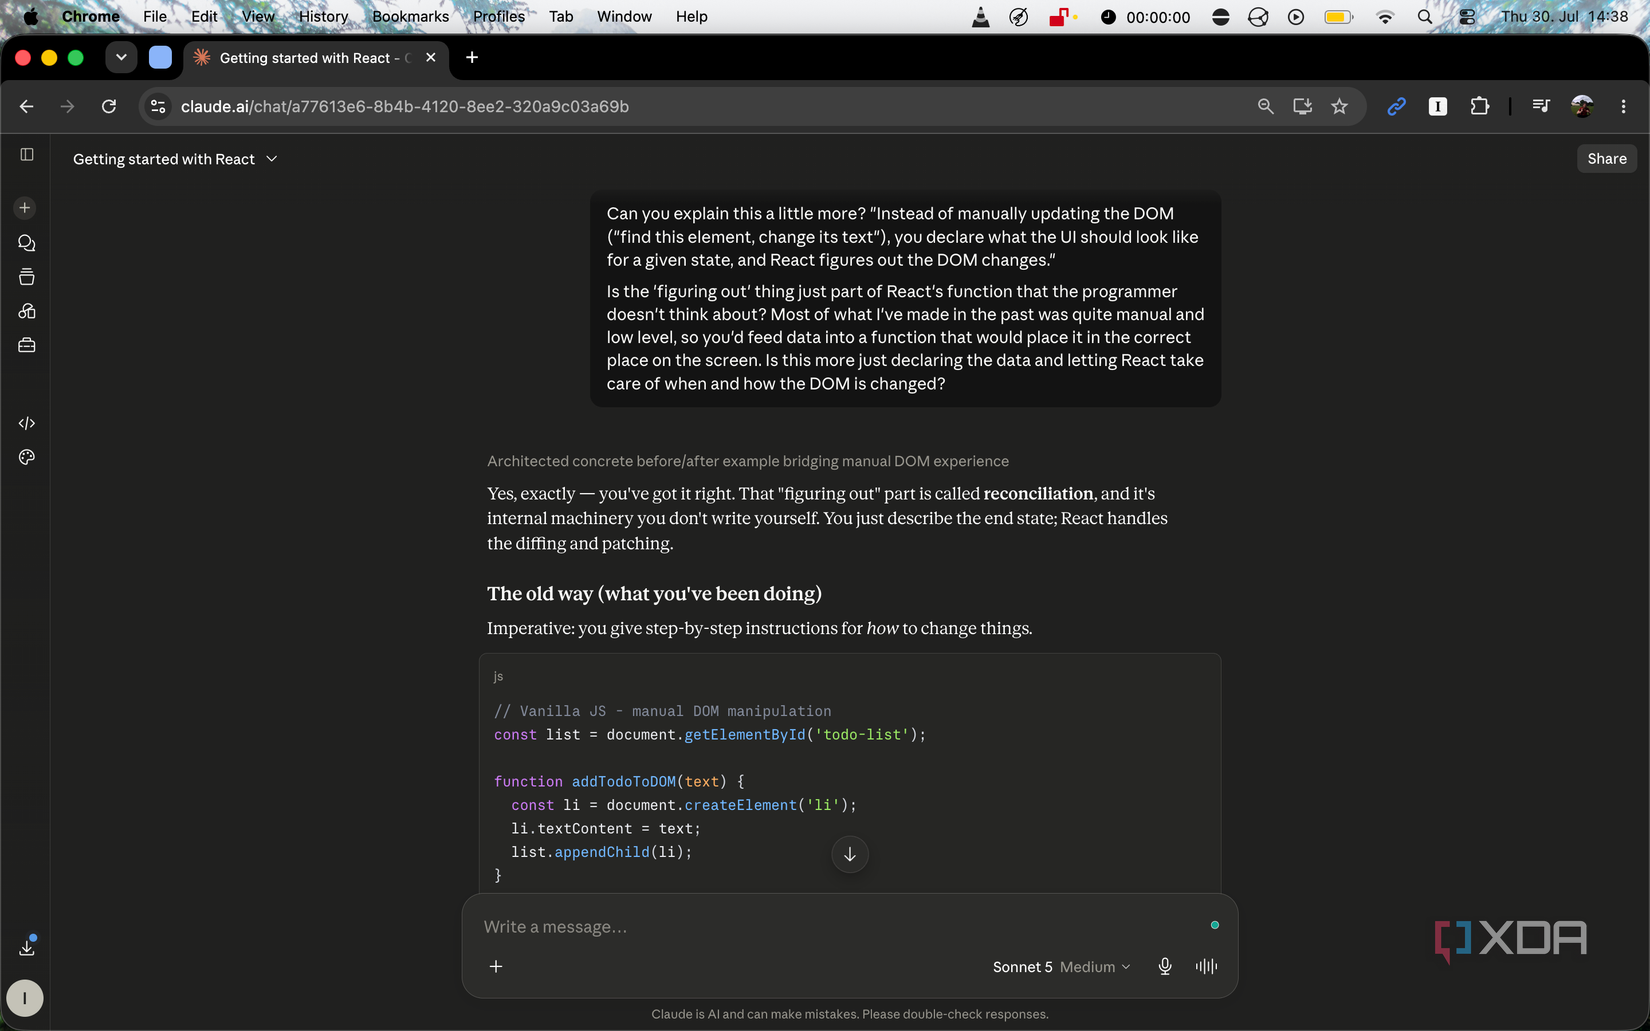Reload the page
This screenshot has height=1031, width=1650.
(x=109, y=106)
